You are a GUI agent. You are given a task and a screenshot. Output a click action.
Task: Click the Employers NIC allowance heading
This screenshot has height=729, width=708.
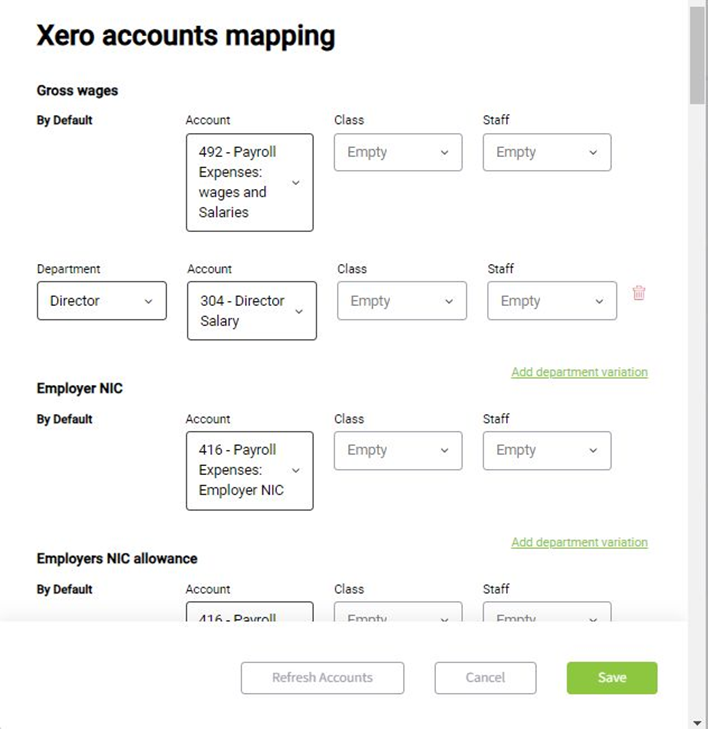pyautogui.click(x=117, y=558)
